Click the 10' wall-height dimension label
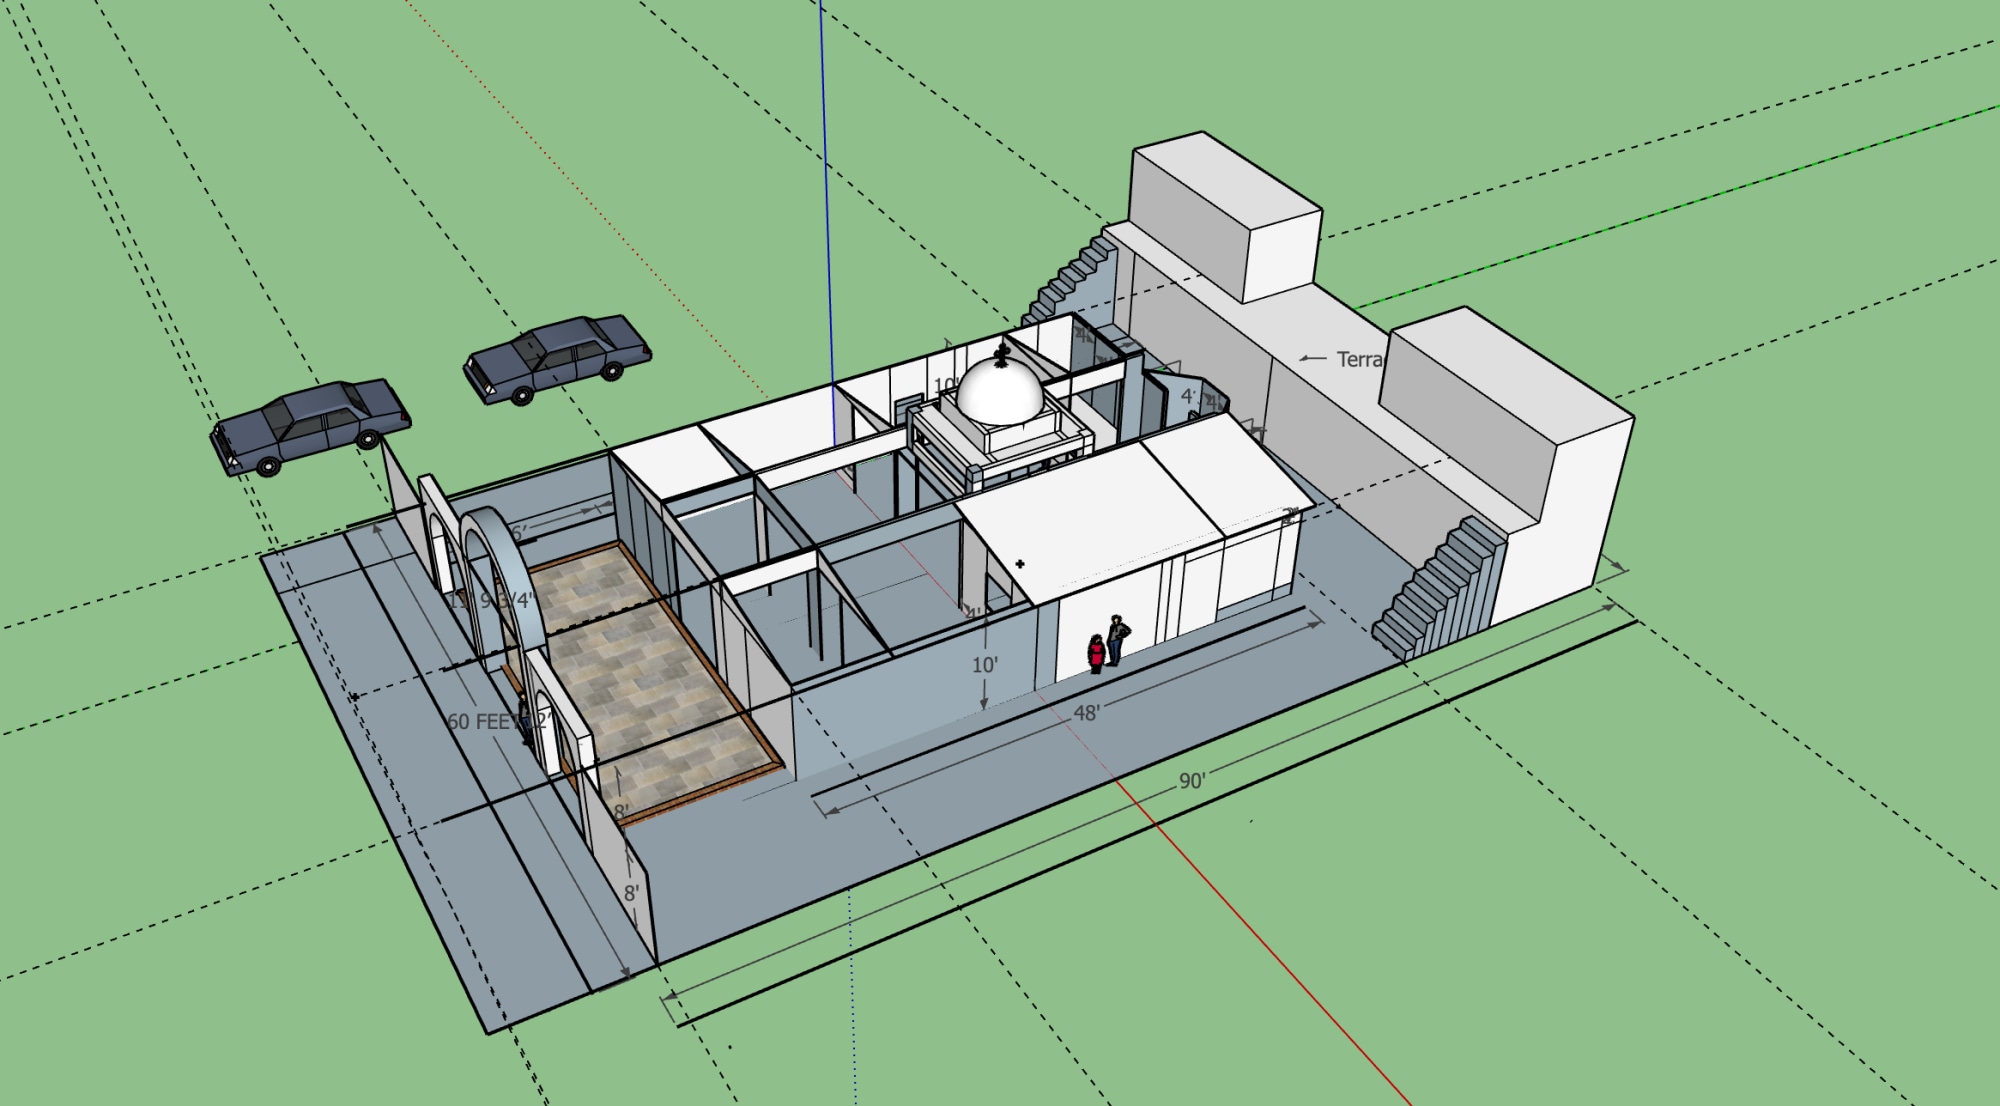The image size is (2000, 1106). [984, 665]
